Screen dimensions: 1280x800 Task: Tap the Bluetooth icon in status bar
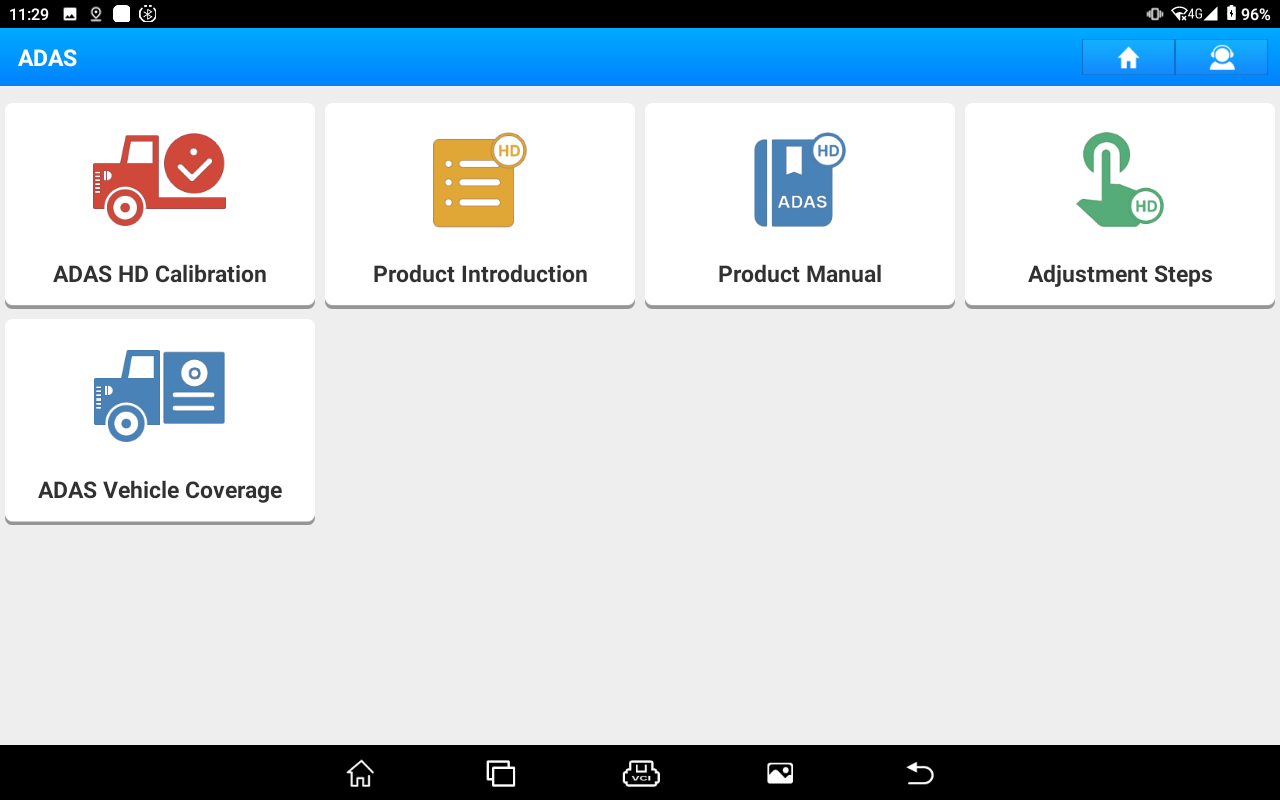pyautogui.click(x=148, y=14)
